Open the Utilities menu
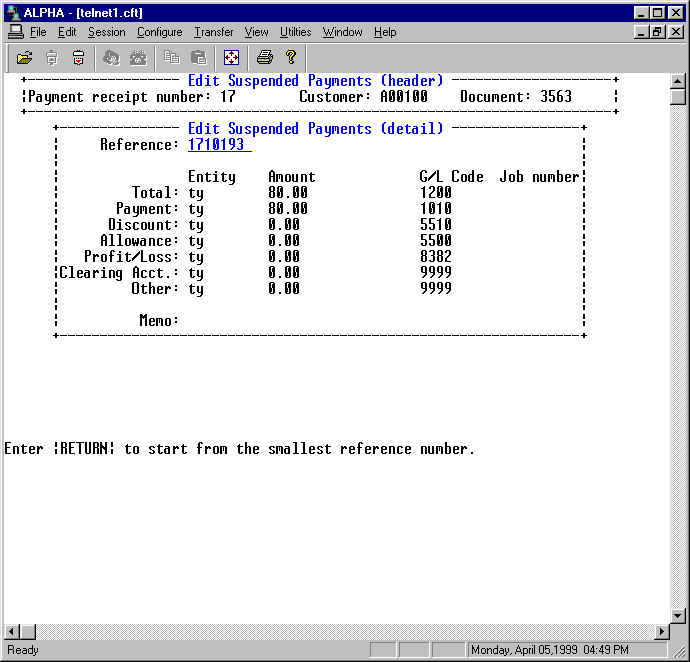Image resolution: width=690 pixels, height=662 pixels. pos(295,32)
